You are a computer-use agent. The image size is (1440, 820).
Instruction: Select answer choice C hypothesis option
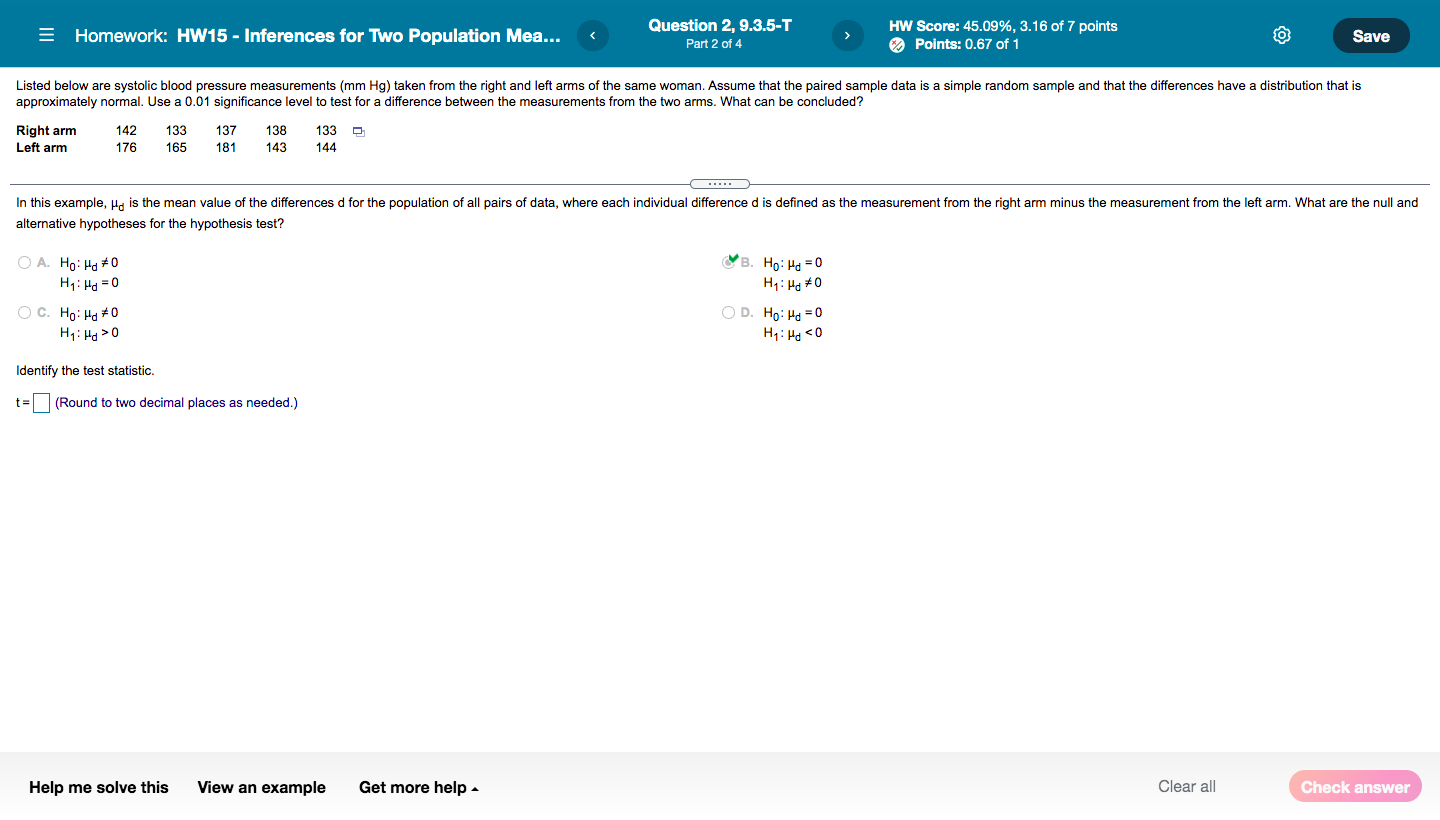click(x=23, y=312)
